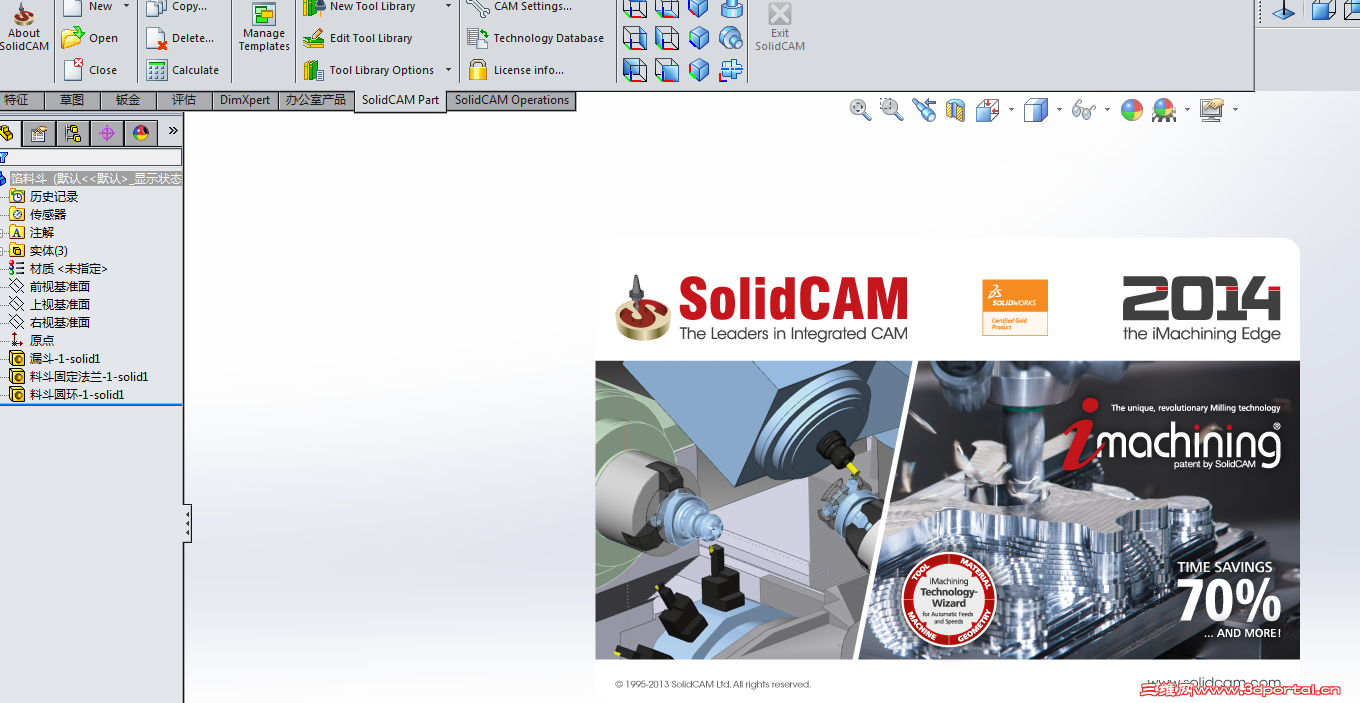This screenshot has height=703, width=1360.
Task: Click the Open part button
Action: [x=90, y=38]
